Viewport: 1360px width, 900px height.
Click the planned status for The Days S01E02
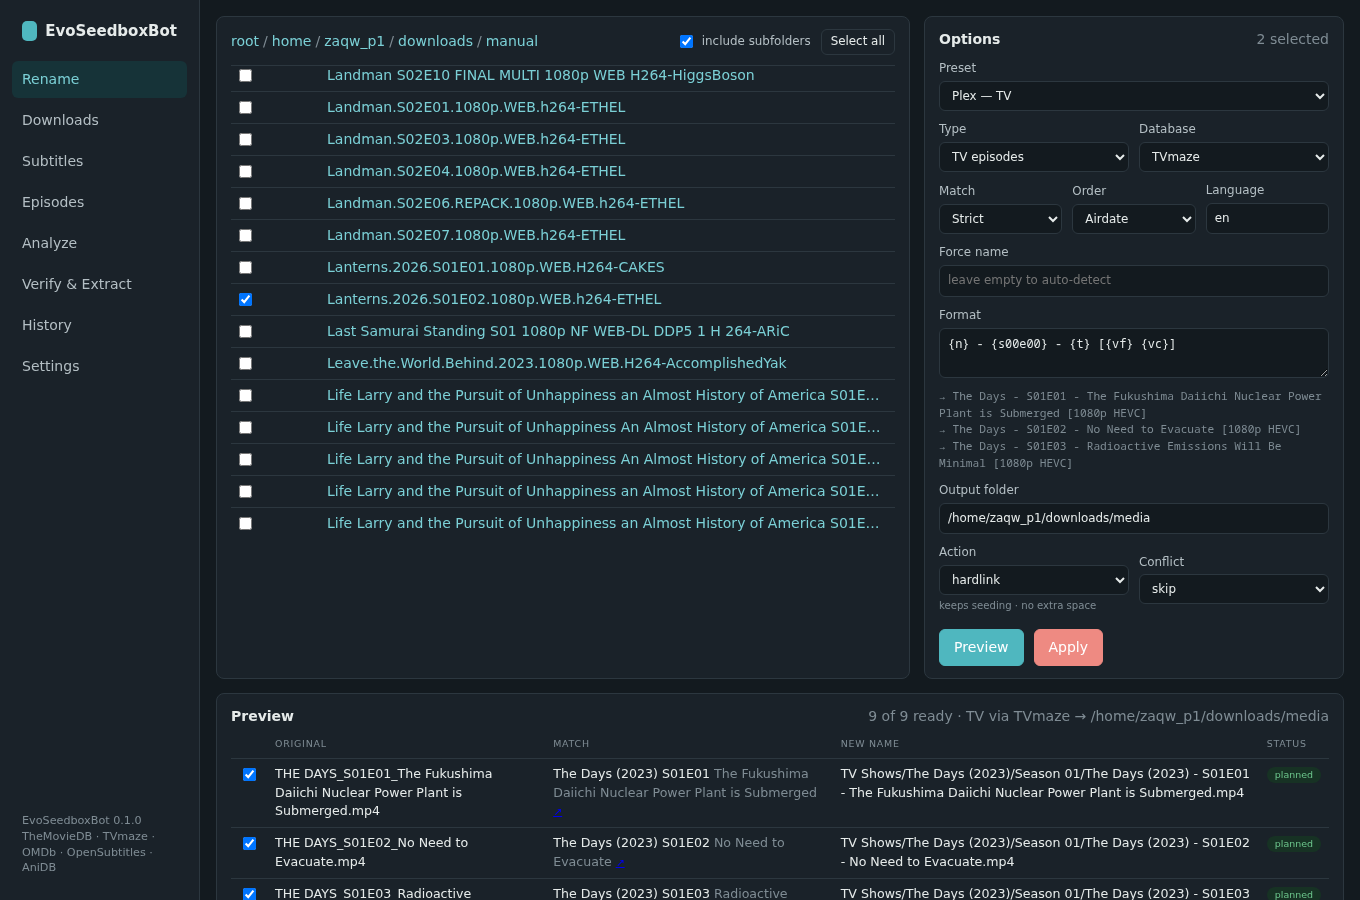coord(1293,844)
